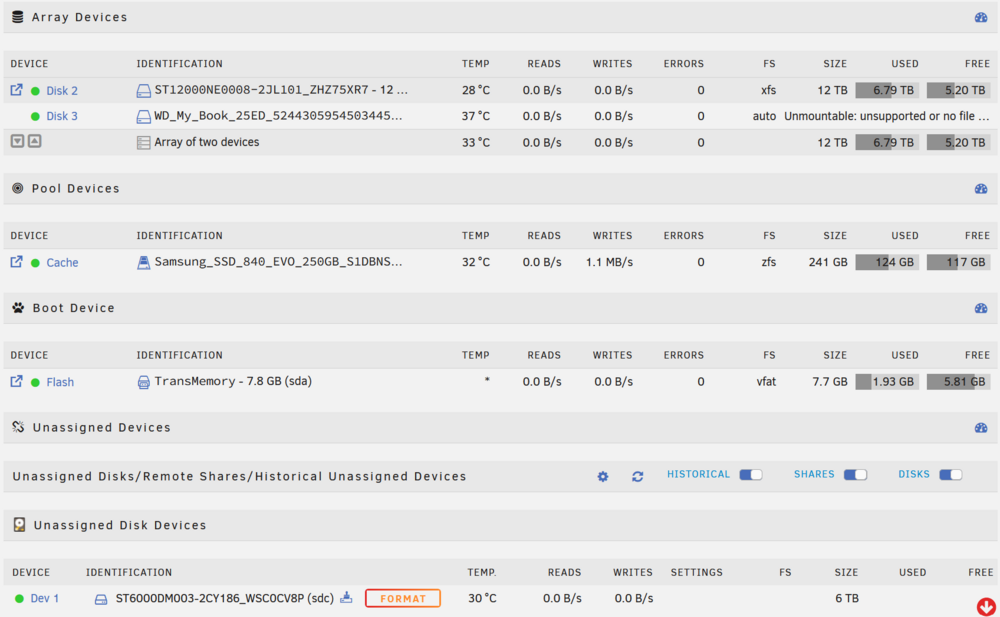The height and width of the screenshot is (617, 1000).
Task: Click Unassigned Disk Devices hard drive icon
Action: (19, 524)
